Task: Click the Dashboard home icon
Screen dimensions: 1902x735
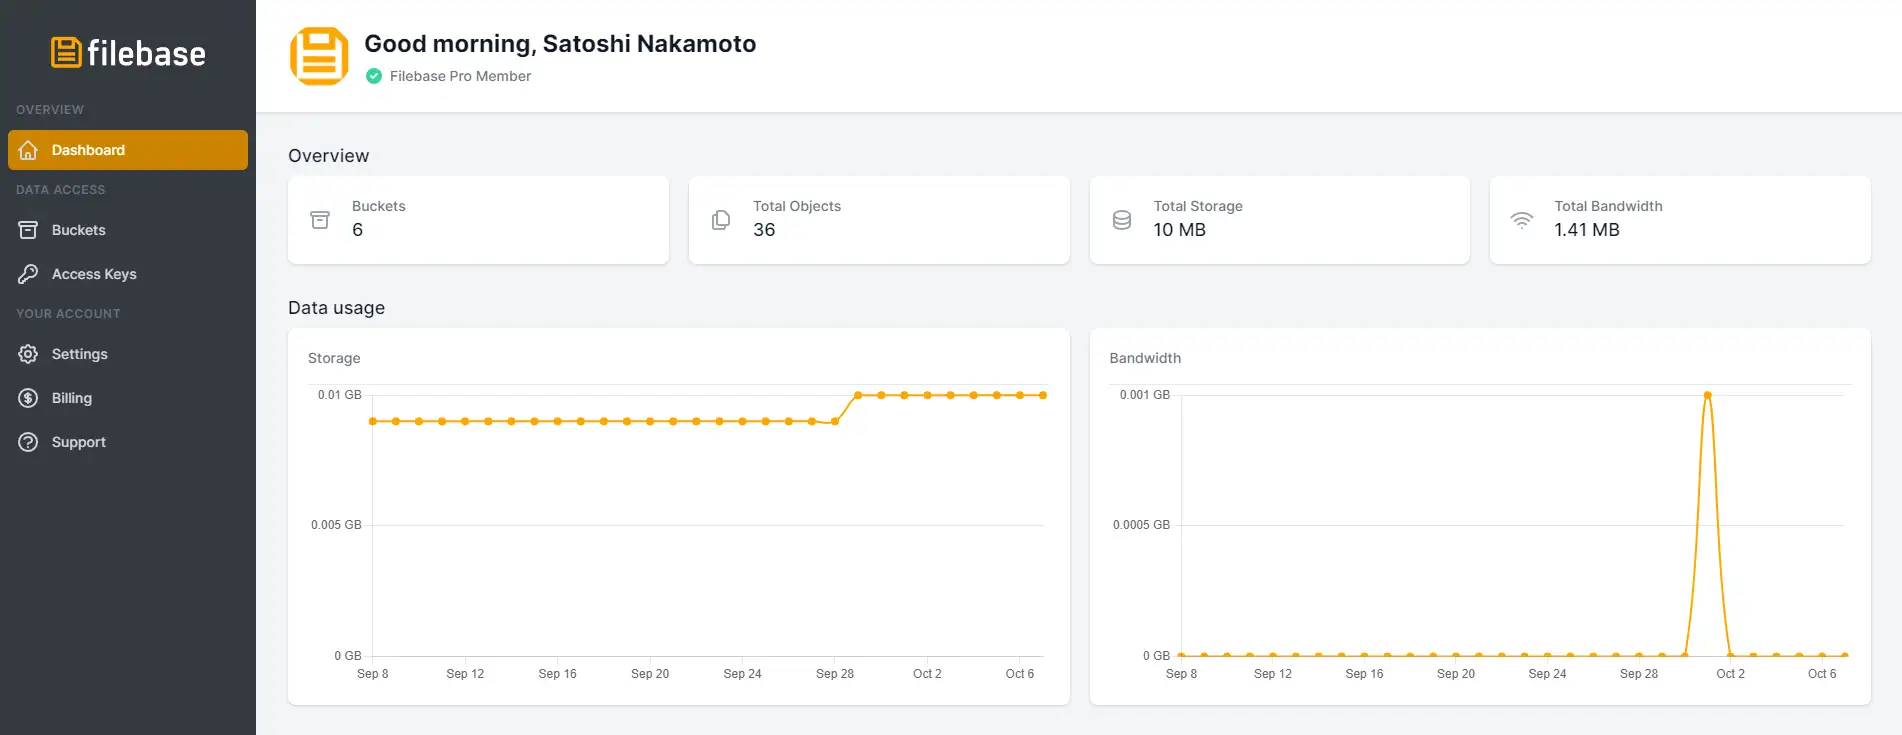Action: (x=28, y=150)
